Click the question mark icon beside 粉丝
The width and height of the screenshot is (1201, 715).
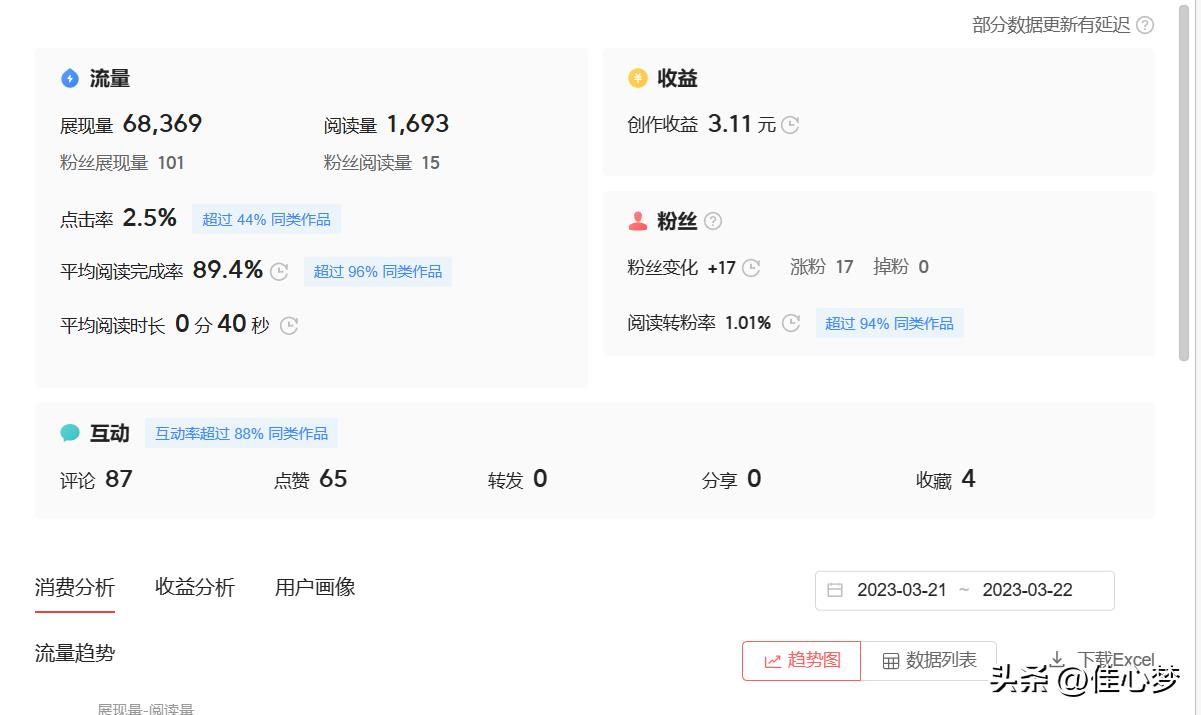713,221
